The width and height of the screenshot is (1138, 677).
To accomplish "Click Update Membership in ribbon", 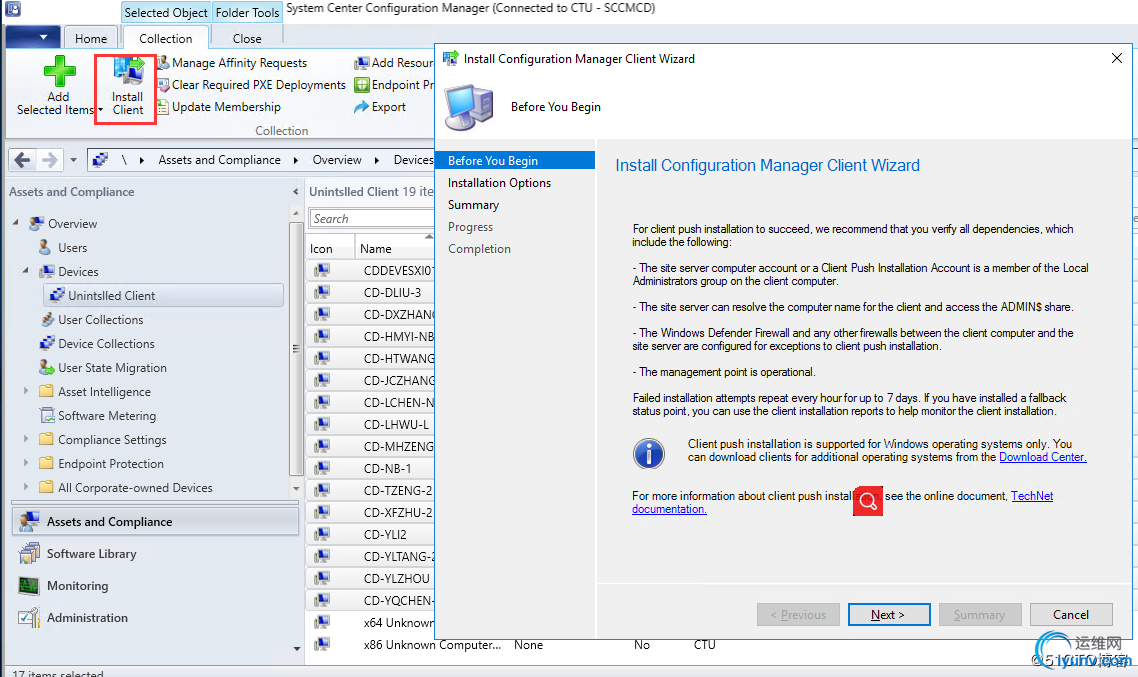I will click(226, 107).
